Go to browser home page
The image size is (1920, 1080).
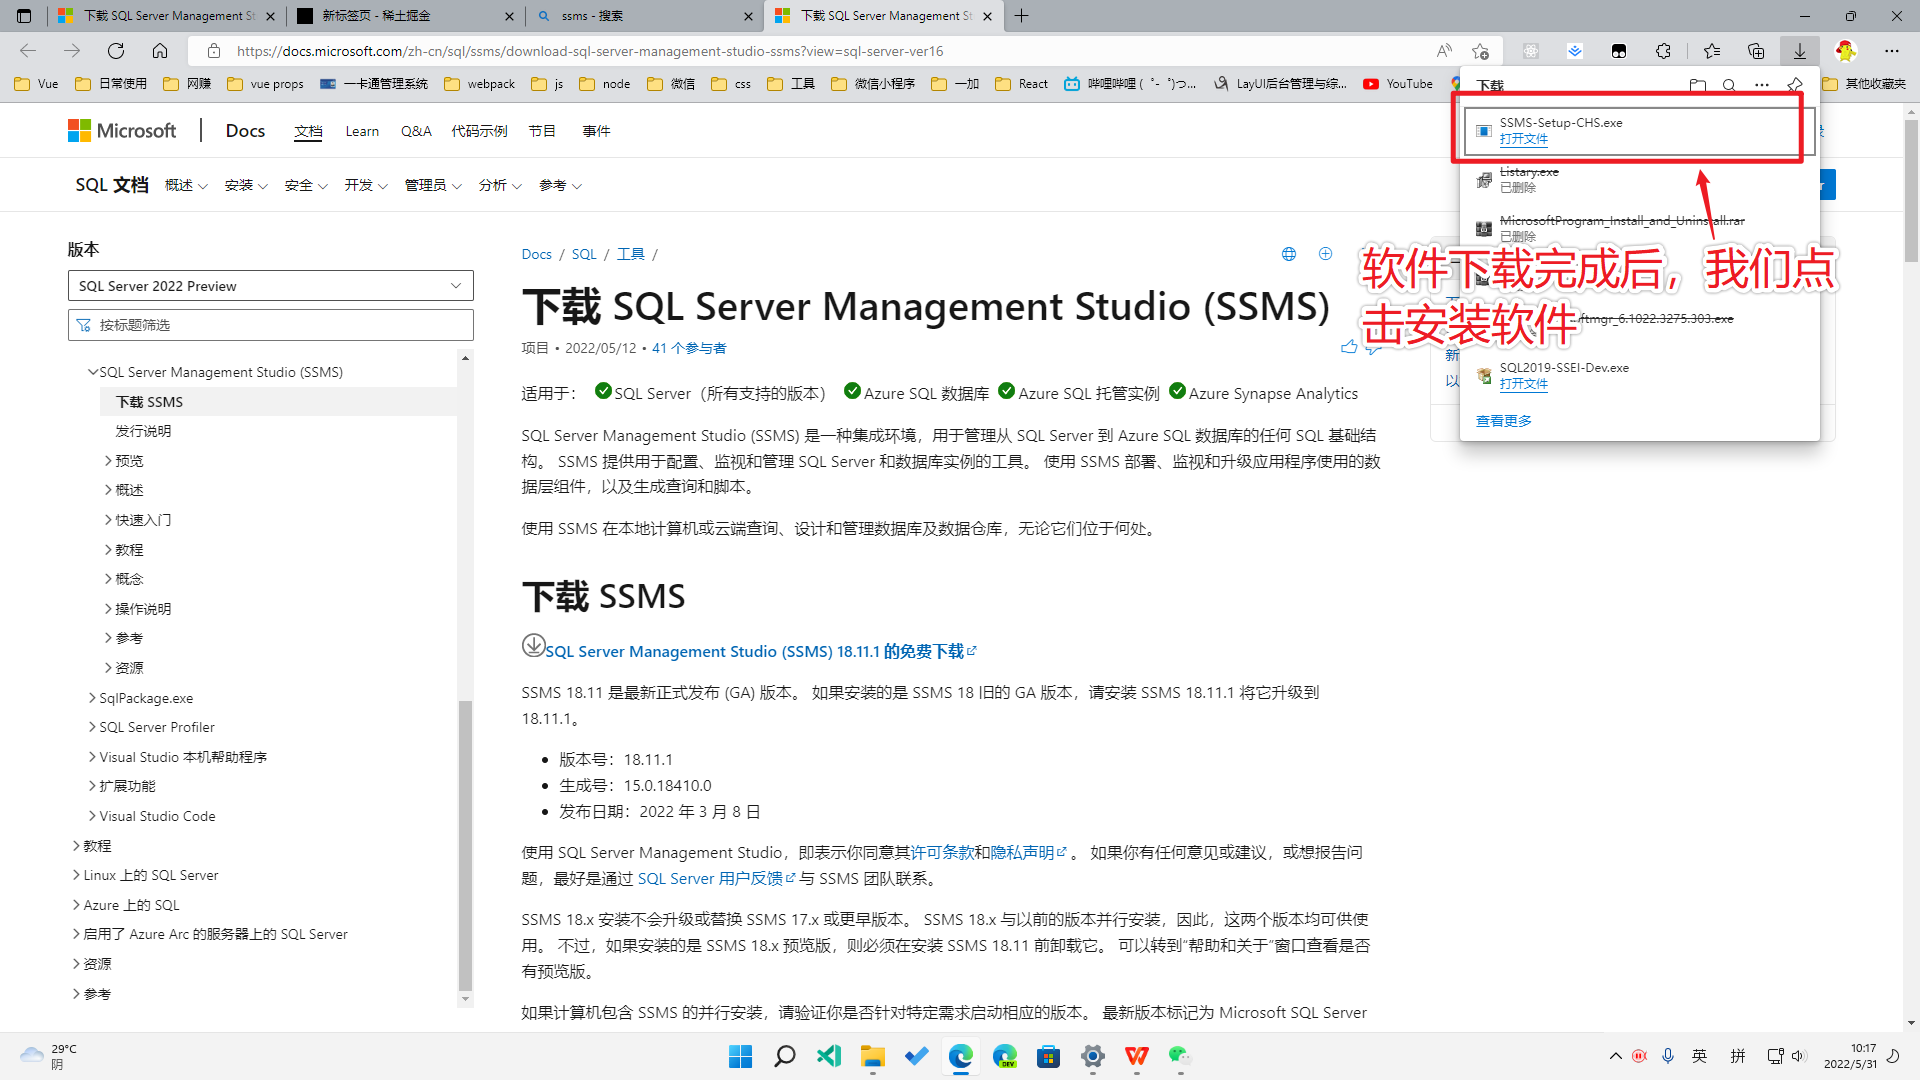(160, 51)
